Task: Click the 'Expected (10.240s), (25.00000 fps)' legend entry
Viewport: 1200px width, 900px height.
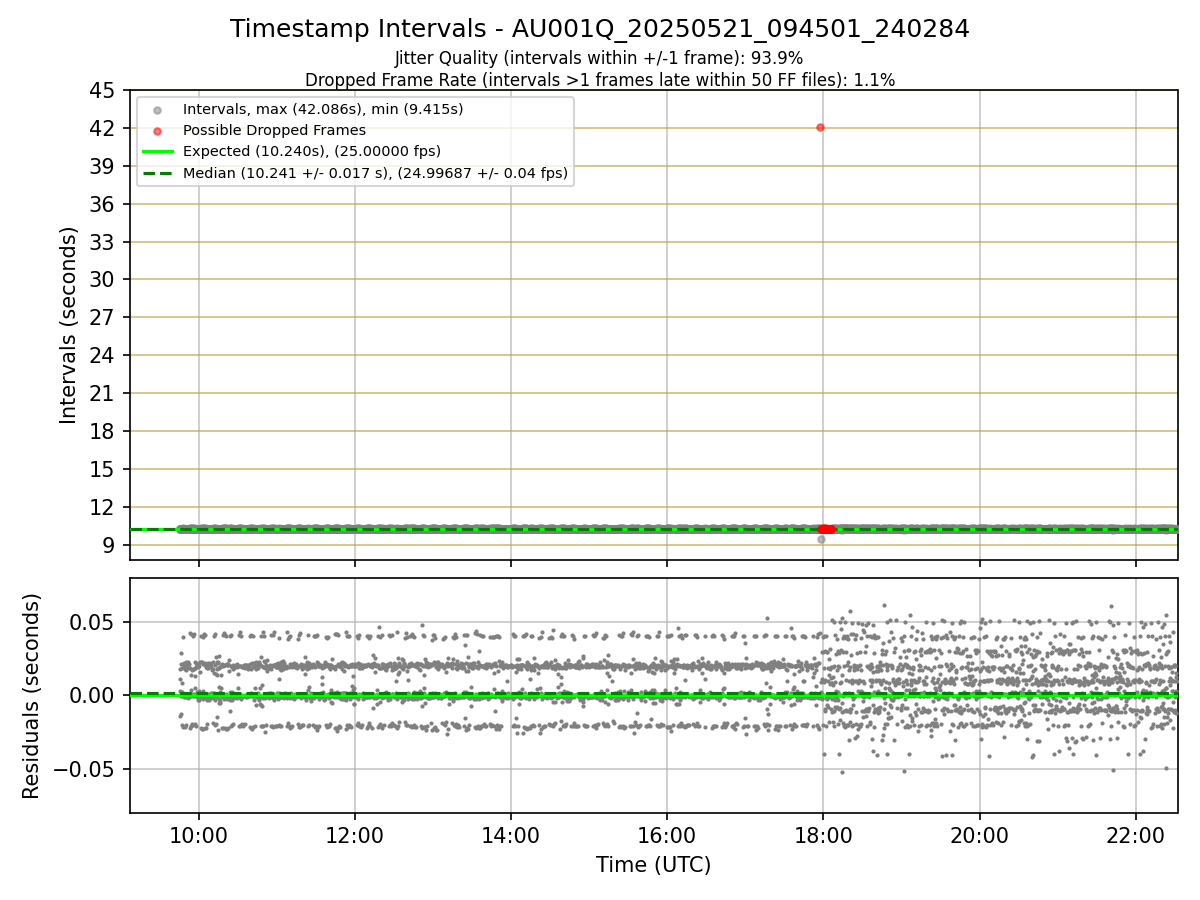Action: pyautogui.click(x=312, y=151)
